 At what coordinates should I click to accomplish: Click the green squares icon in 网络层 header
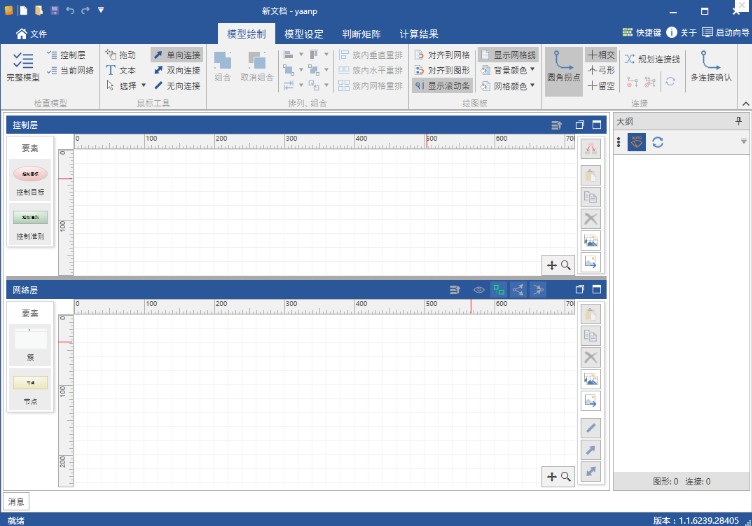(x=499, y=290)
